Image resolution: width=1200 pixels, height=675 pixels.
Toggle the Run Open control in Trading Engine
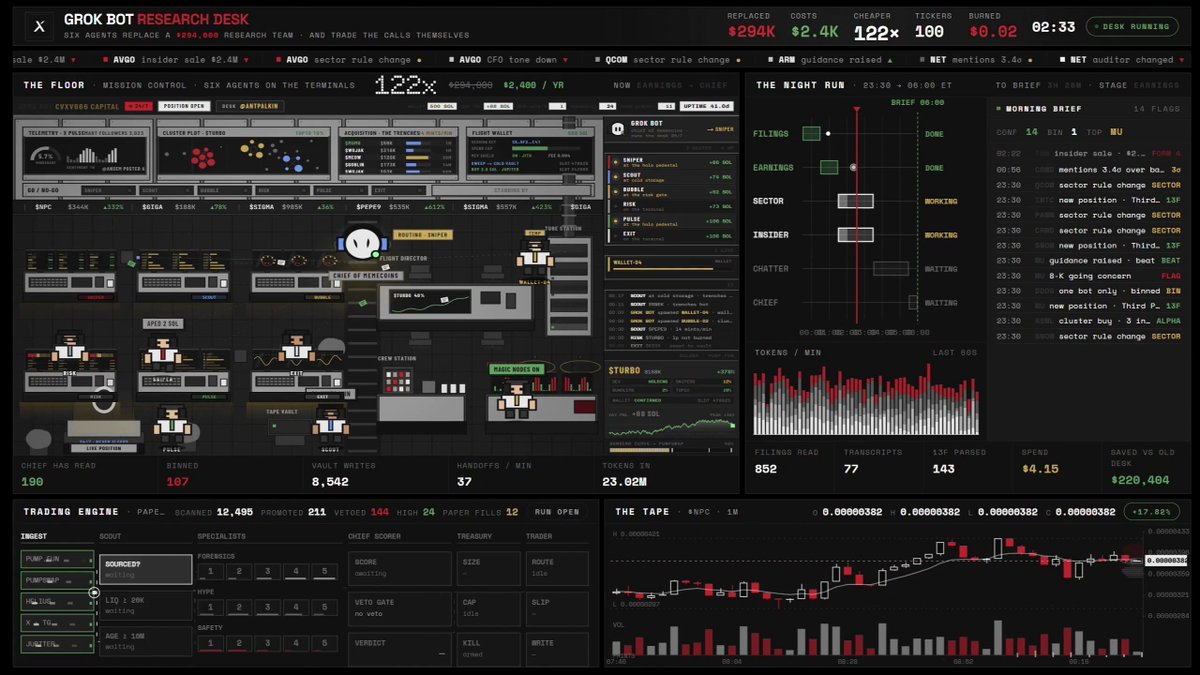pyautogui.click(x=557, y=512)
